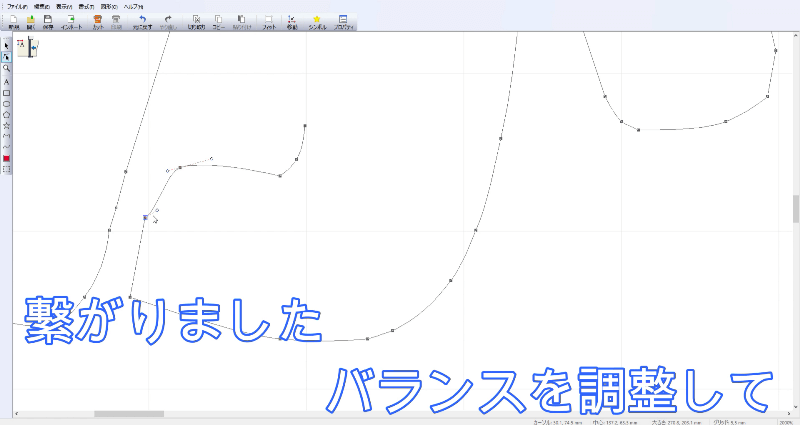The image size is (800, 425).
Task: Click the 中心 center readout in status bar
Action: (x=615, y=422)
